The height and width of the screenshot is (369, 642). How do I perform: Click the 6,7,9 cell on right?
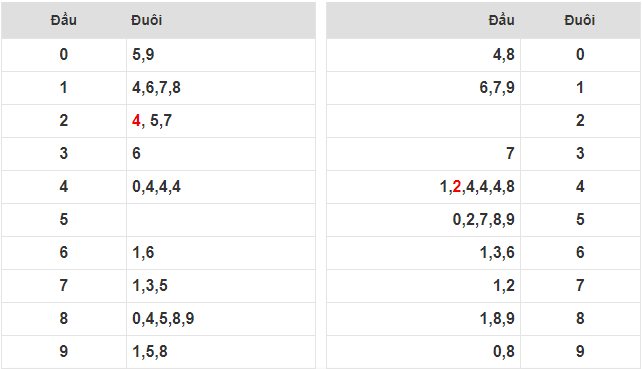pyautogui.click(x=423, y=88)
